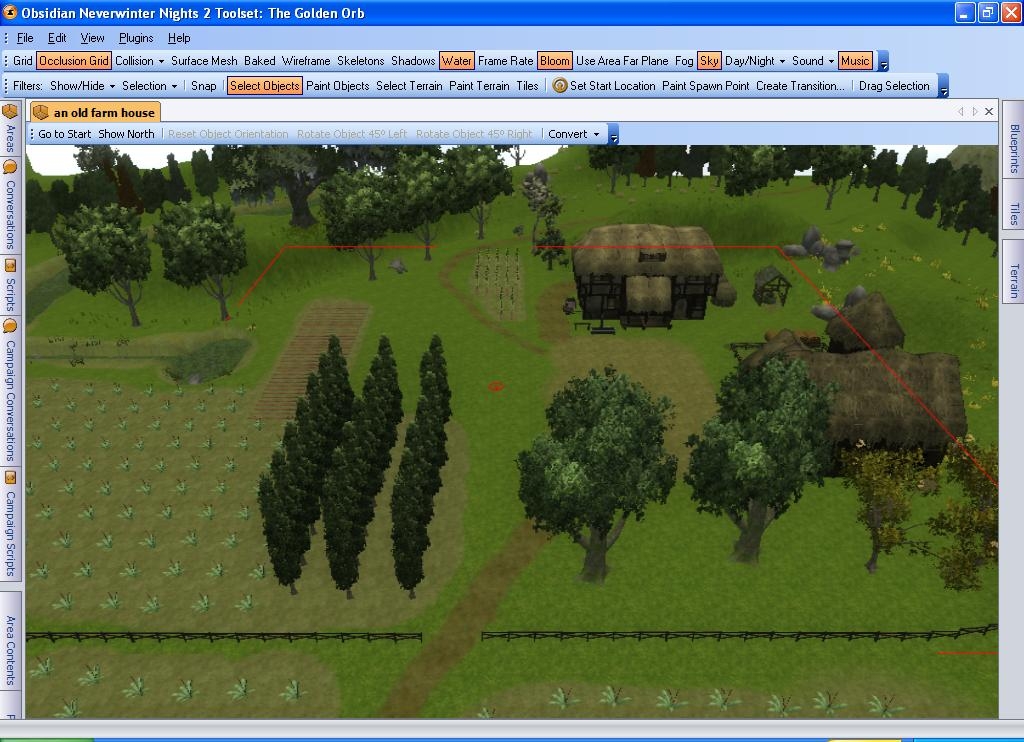The width and height of the screenshot is (1024, 742).
Task: Click the area icon on the farm house tab
Action: (41, 113)
